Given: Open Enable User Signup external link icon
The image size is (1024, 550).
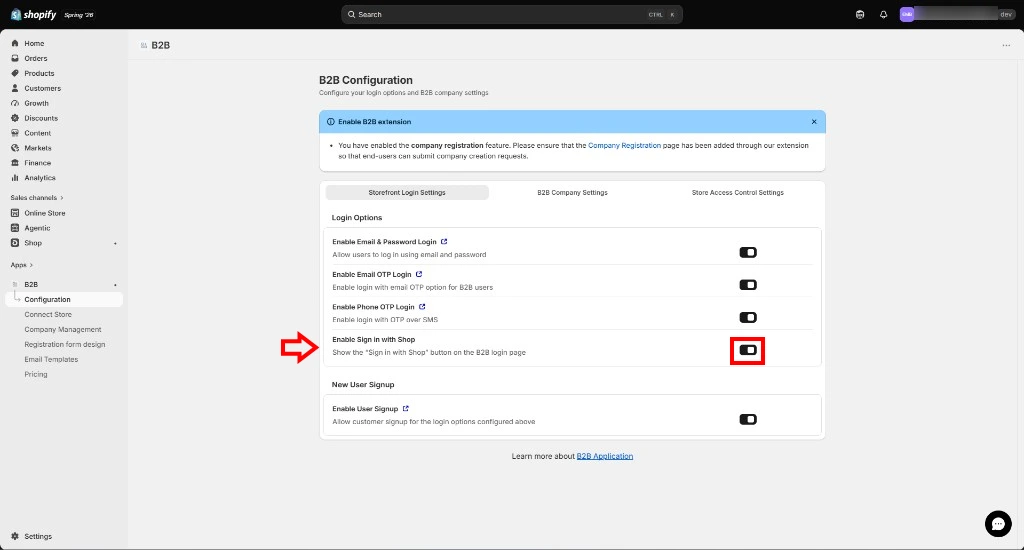Looking at the screenshot, I should [x=406, y=409].
